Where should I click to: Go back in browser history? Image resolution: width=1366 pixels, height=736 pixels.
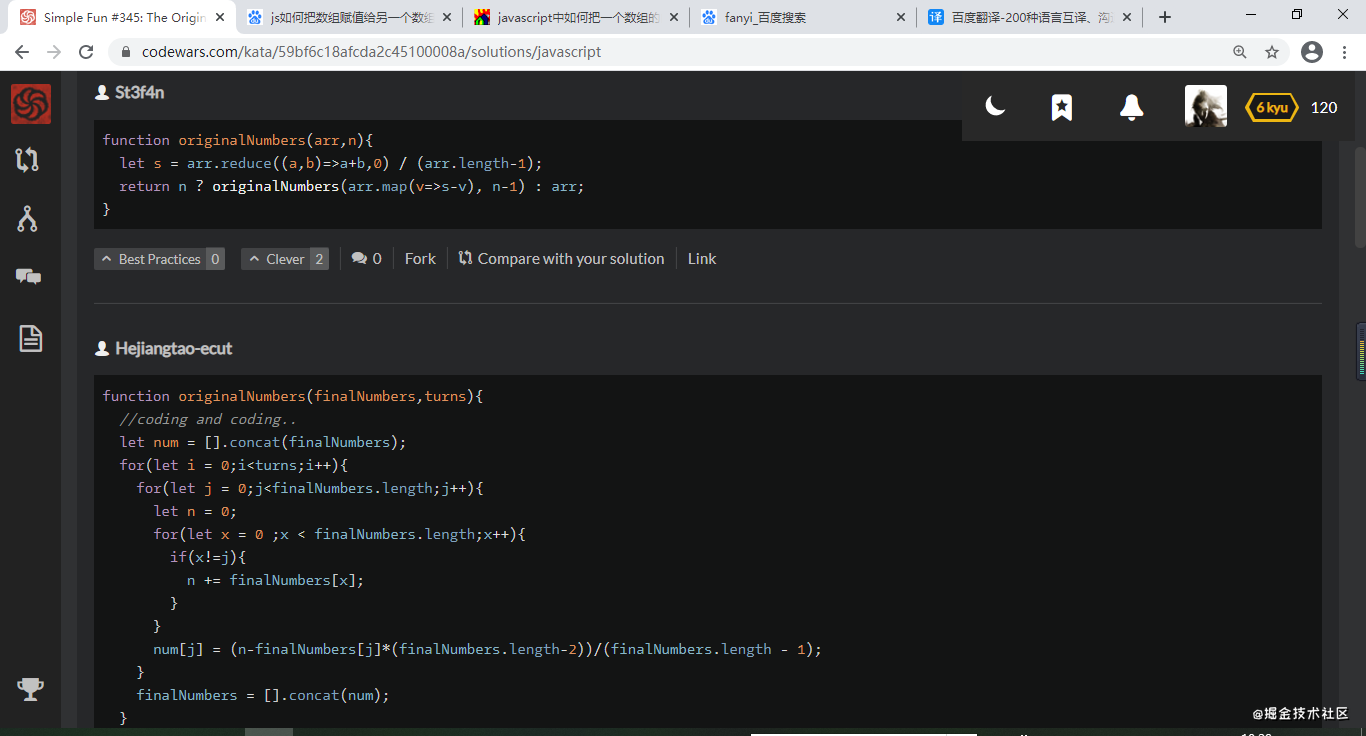22,52
